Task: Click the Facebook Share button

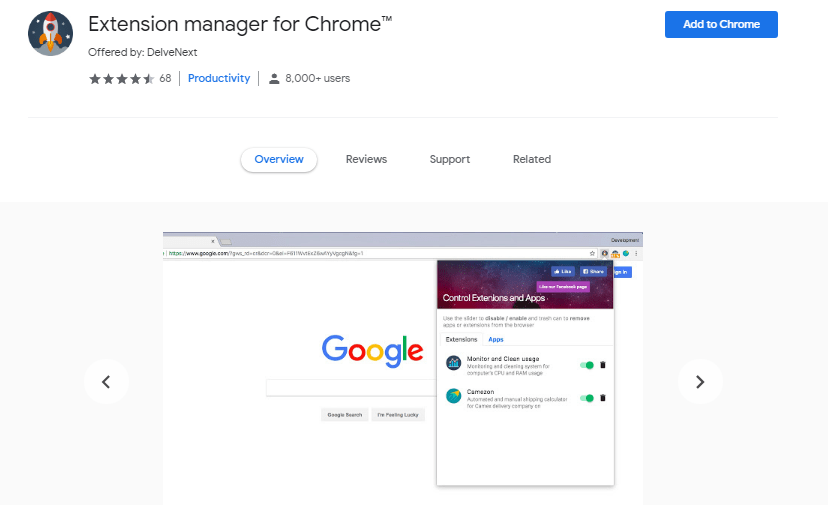Action: (x=594, y=271)
